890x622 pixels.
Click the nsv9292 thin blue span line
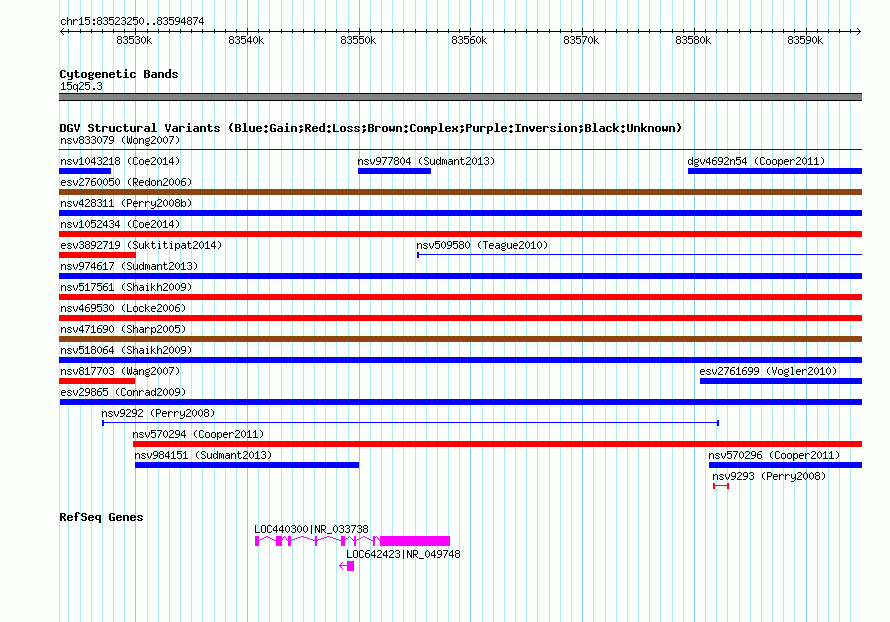410,423
